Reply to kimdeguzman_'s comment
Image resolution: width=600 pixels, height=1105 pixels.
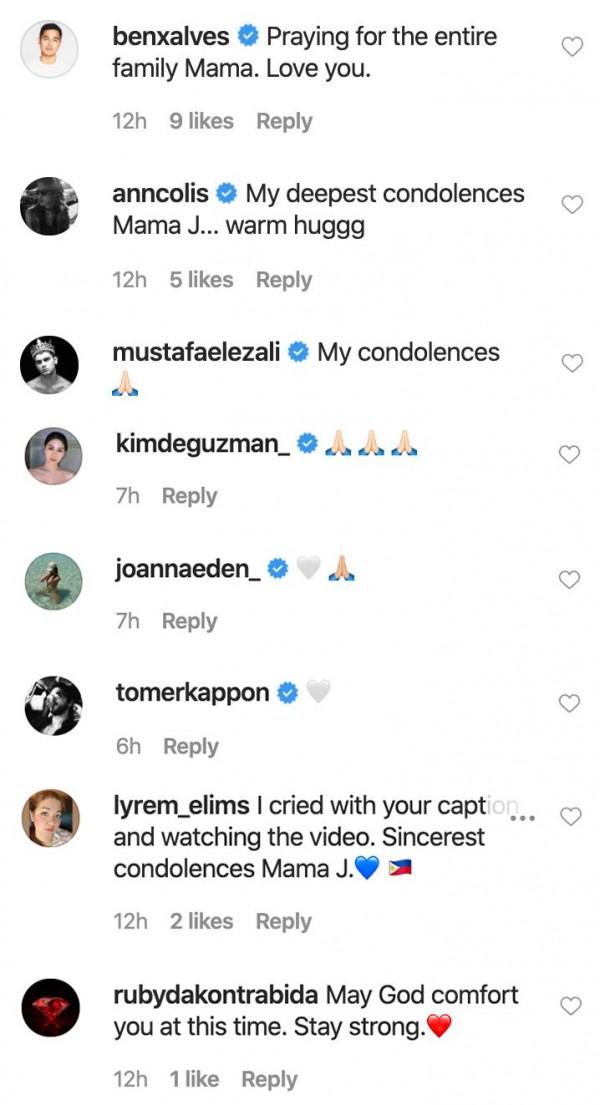coord(189,496)
